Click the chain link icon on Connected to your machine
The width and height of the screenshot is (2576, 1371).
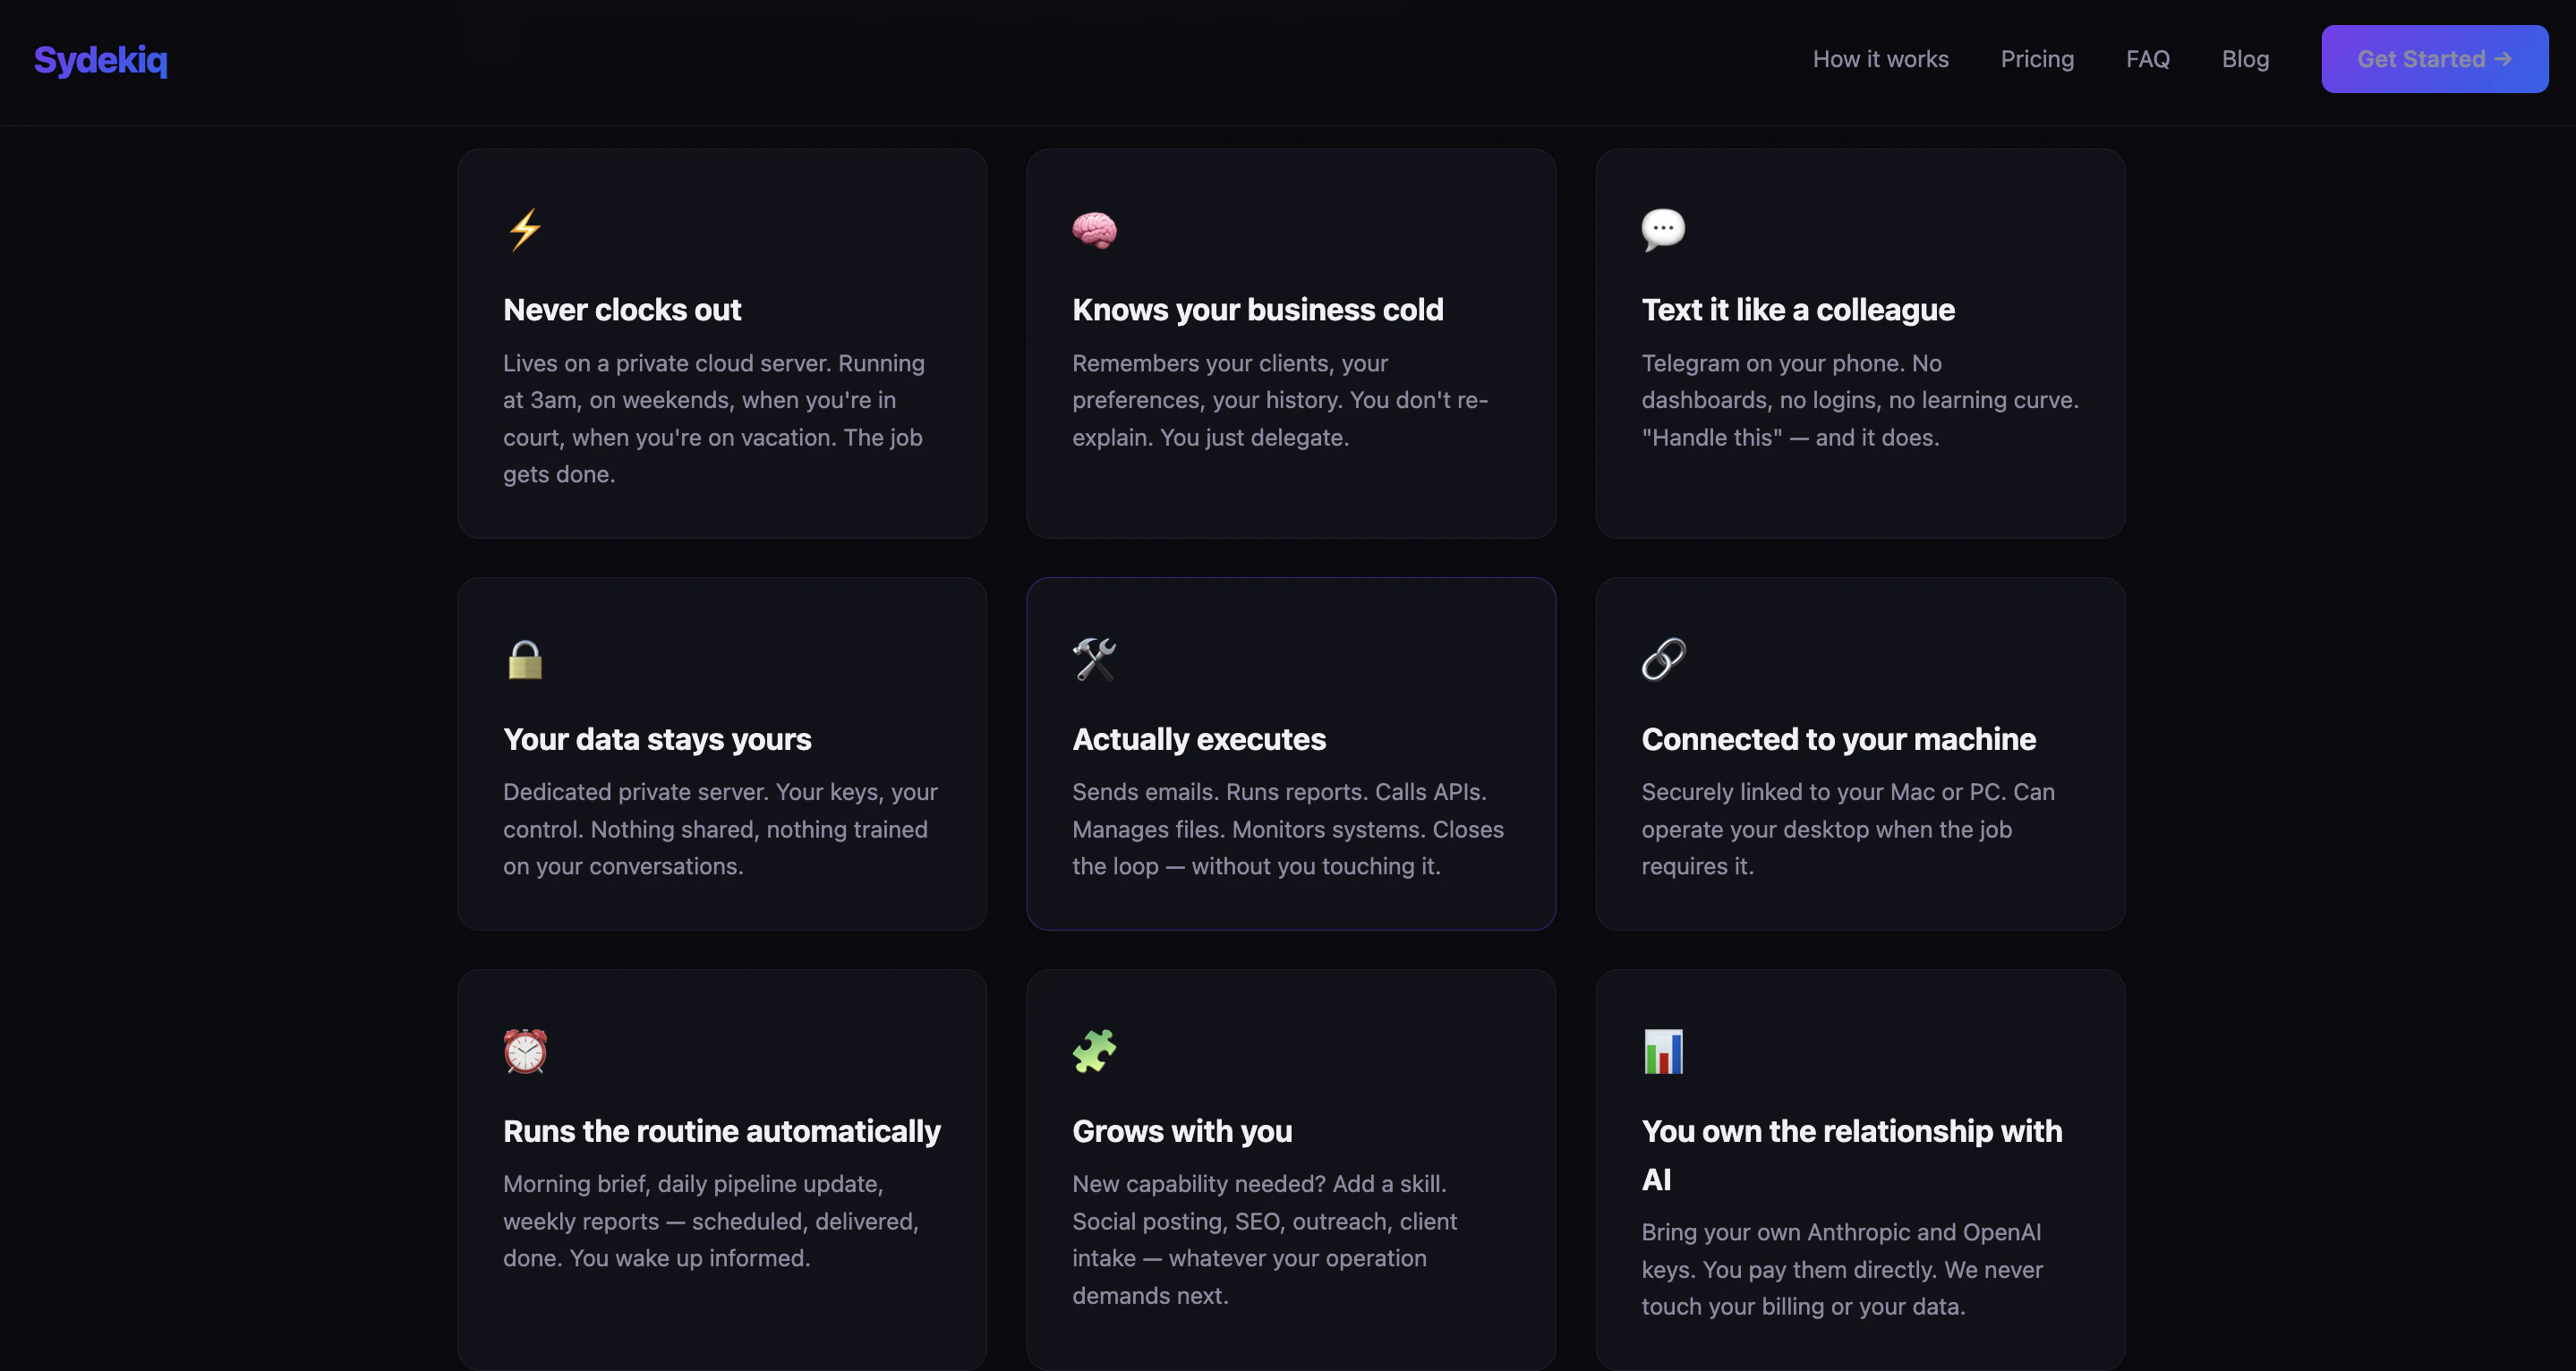coord(1663,659)
